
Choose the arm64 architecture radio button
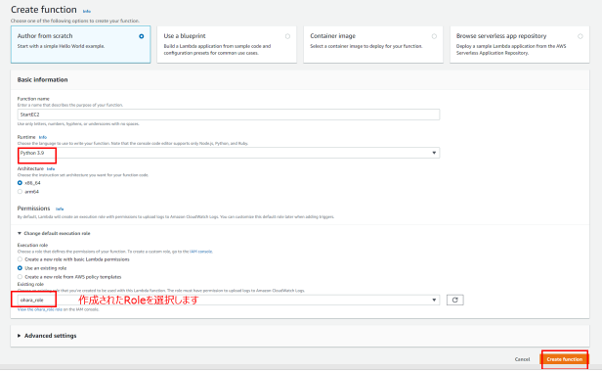[20, 191]
